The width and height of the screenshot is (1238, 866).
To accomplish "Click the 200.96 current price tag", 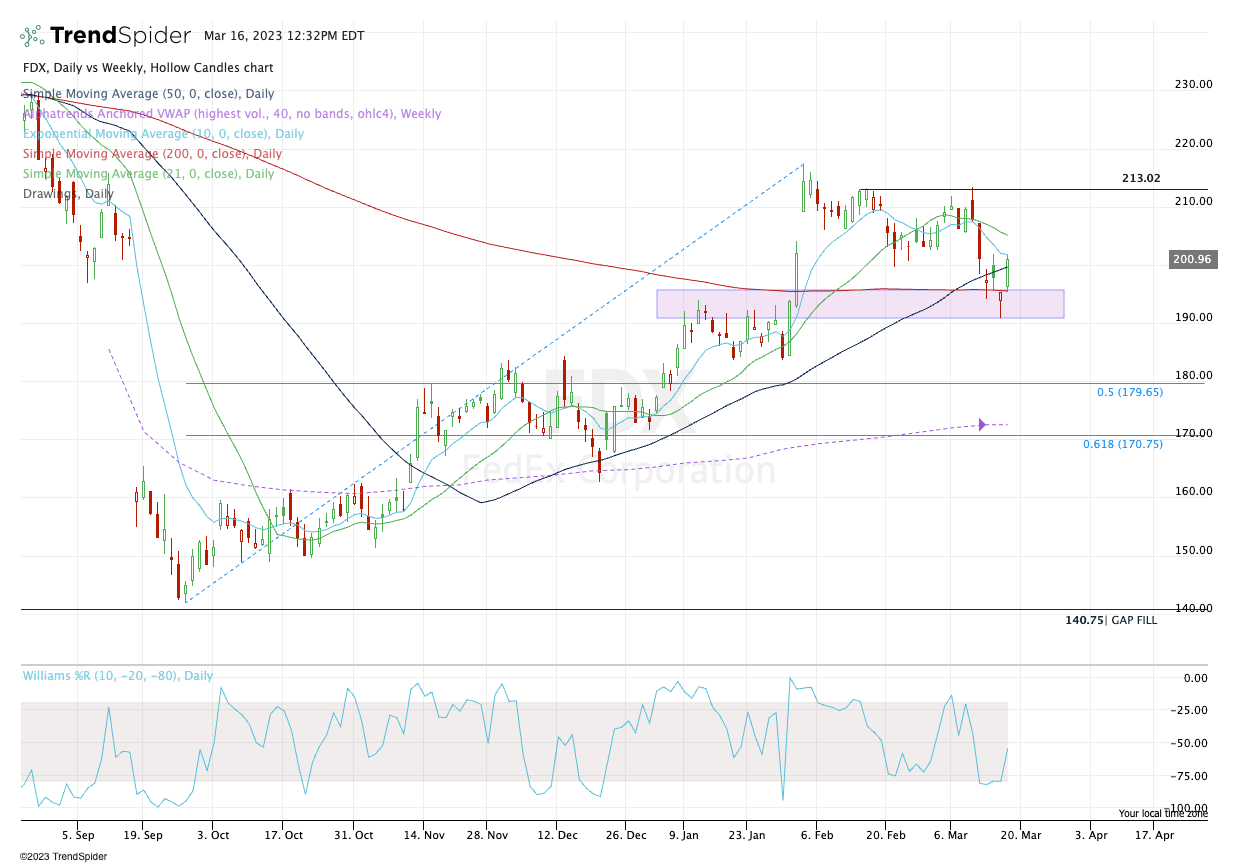I will pos(1192,260).
